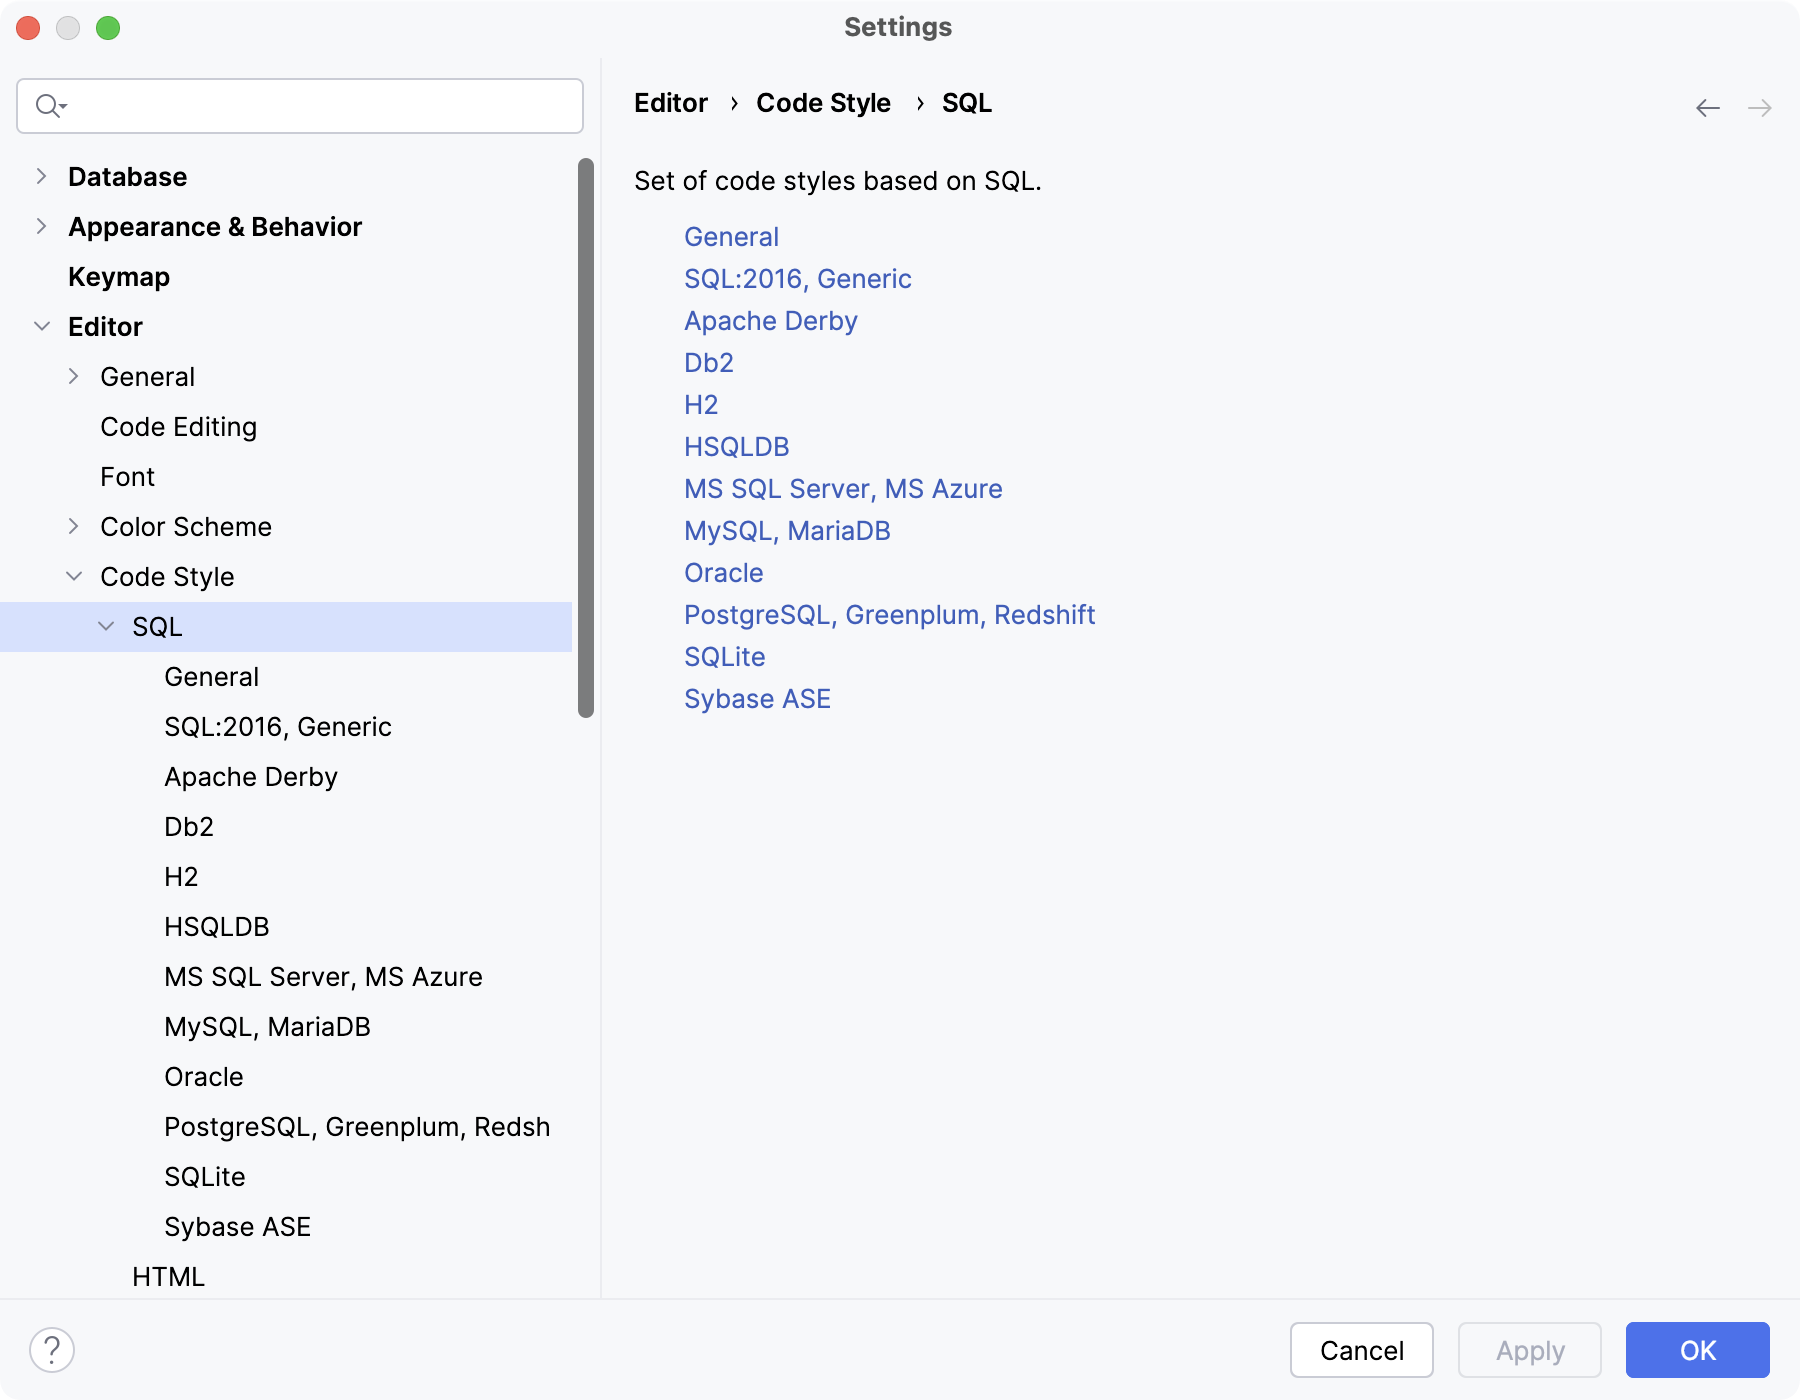Confirm settings with the OK button
Screen dimensions: 1800x1400
click(1695, 1350)
